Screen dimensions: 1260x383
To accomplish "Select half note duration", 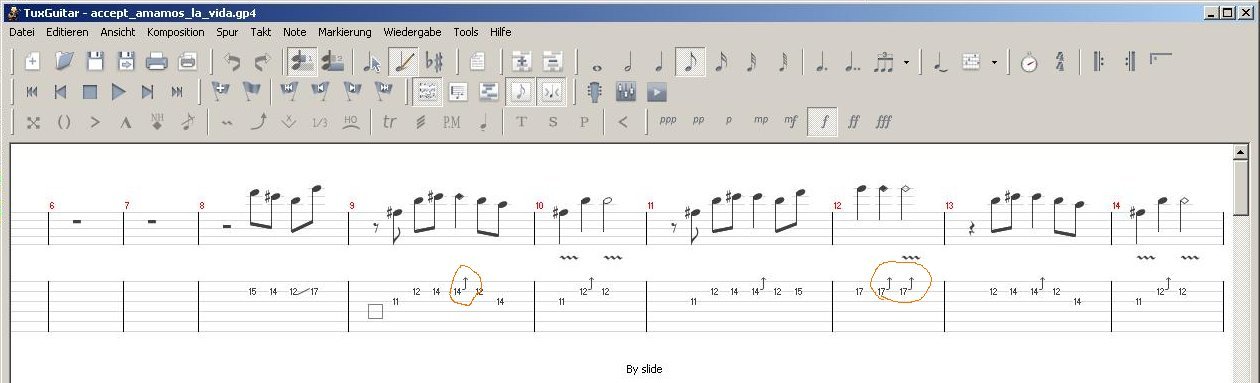I will 628,63.
